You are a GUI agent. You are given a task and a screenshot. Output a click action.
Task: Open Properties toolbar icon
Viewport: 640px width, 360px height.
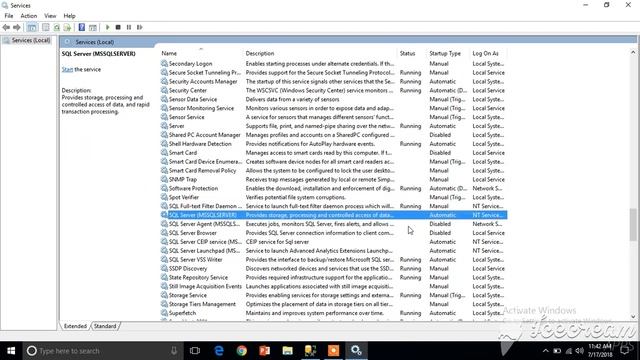tap(45, 27)
